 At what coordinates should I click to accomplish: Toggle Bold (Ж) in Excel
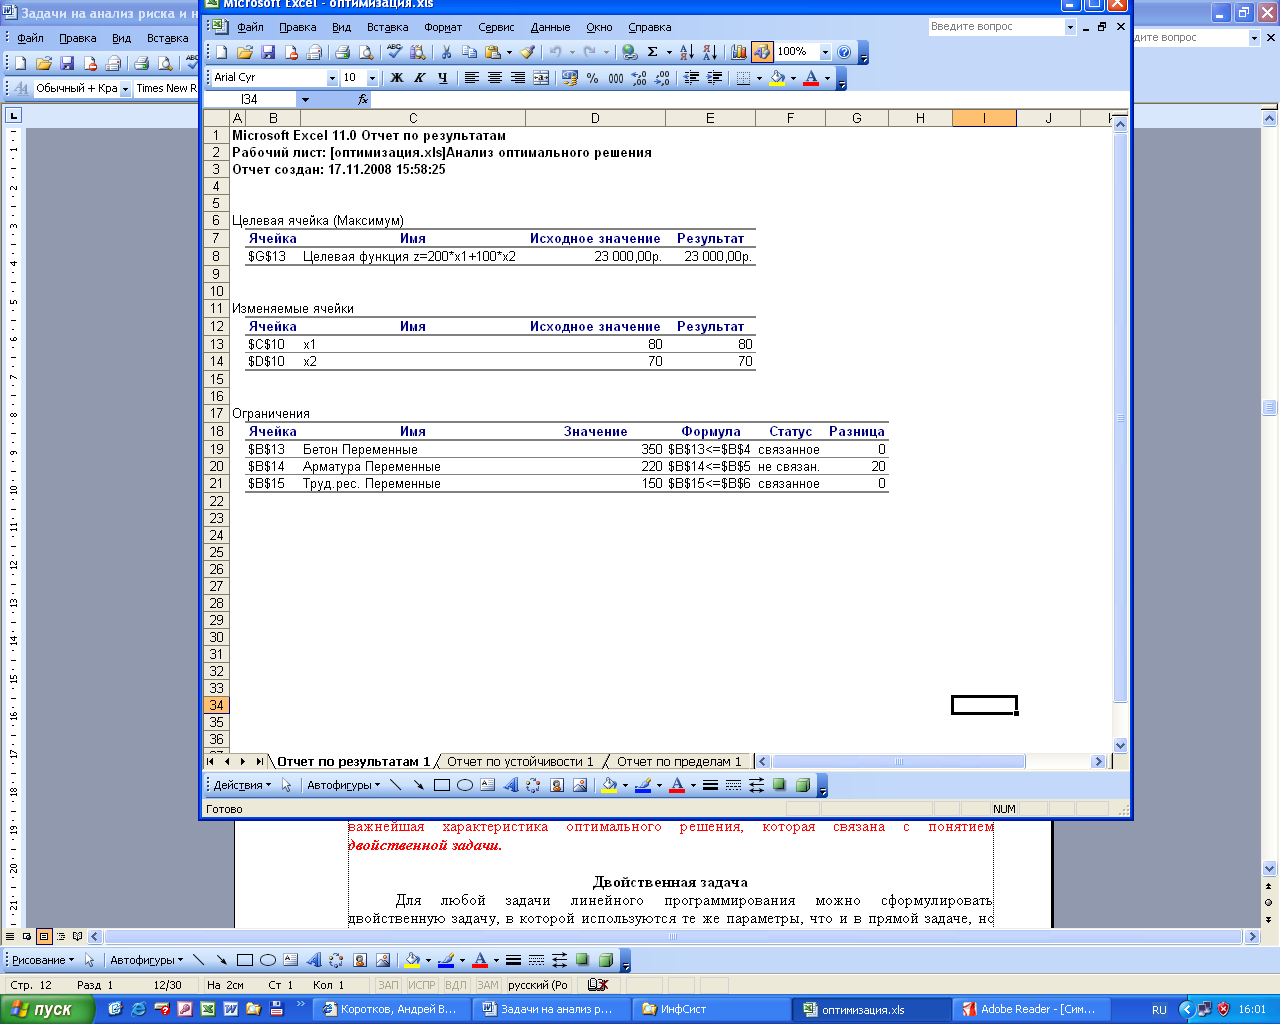pos(397,78)
